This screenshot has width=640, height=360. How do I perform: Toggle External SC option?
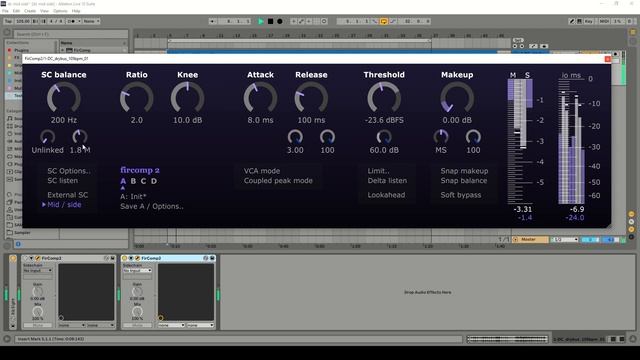click(67, 195)
